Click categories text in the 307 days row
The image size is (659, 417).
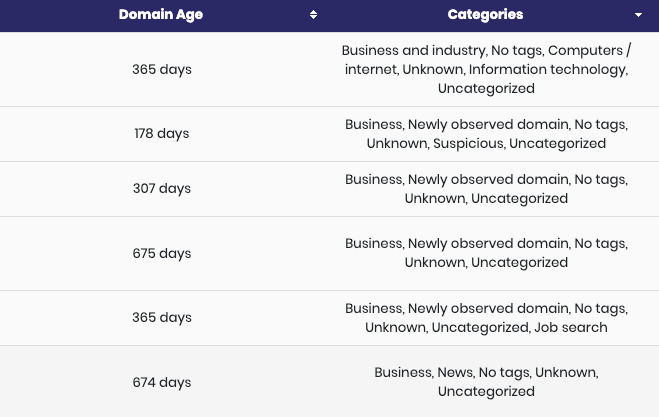point(486,189)
